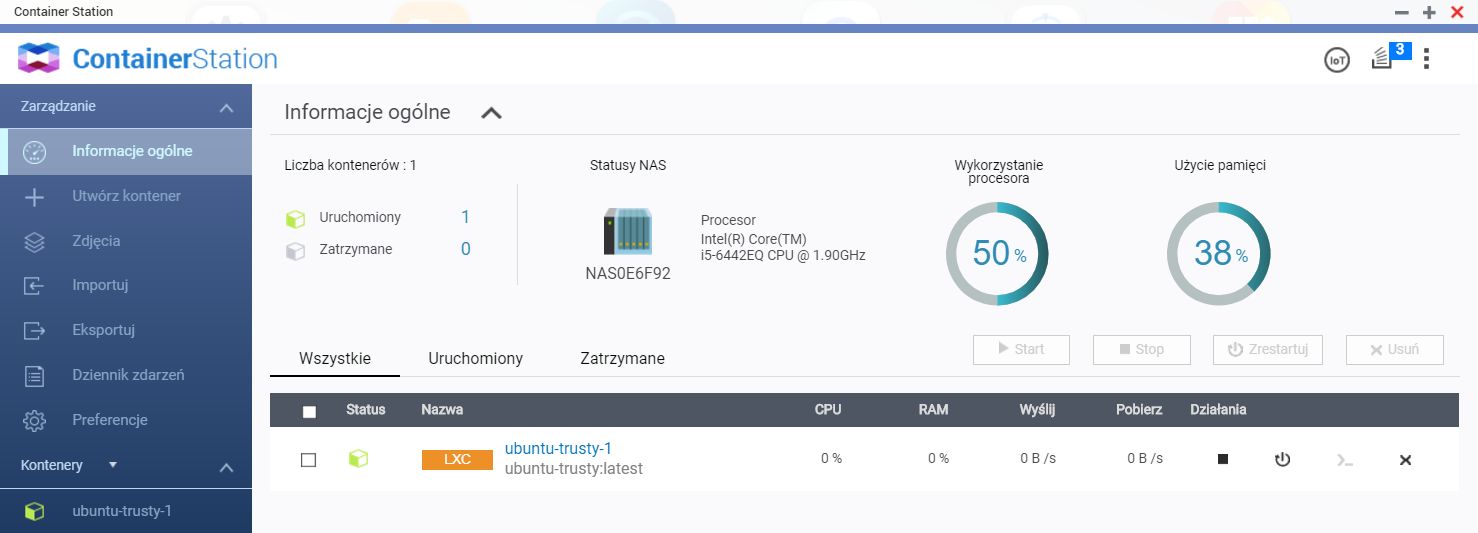The height and width of the screenshot is (533, 1478).
Task: Click the export arrow icon beside Eksportuj
Action: 34,330
